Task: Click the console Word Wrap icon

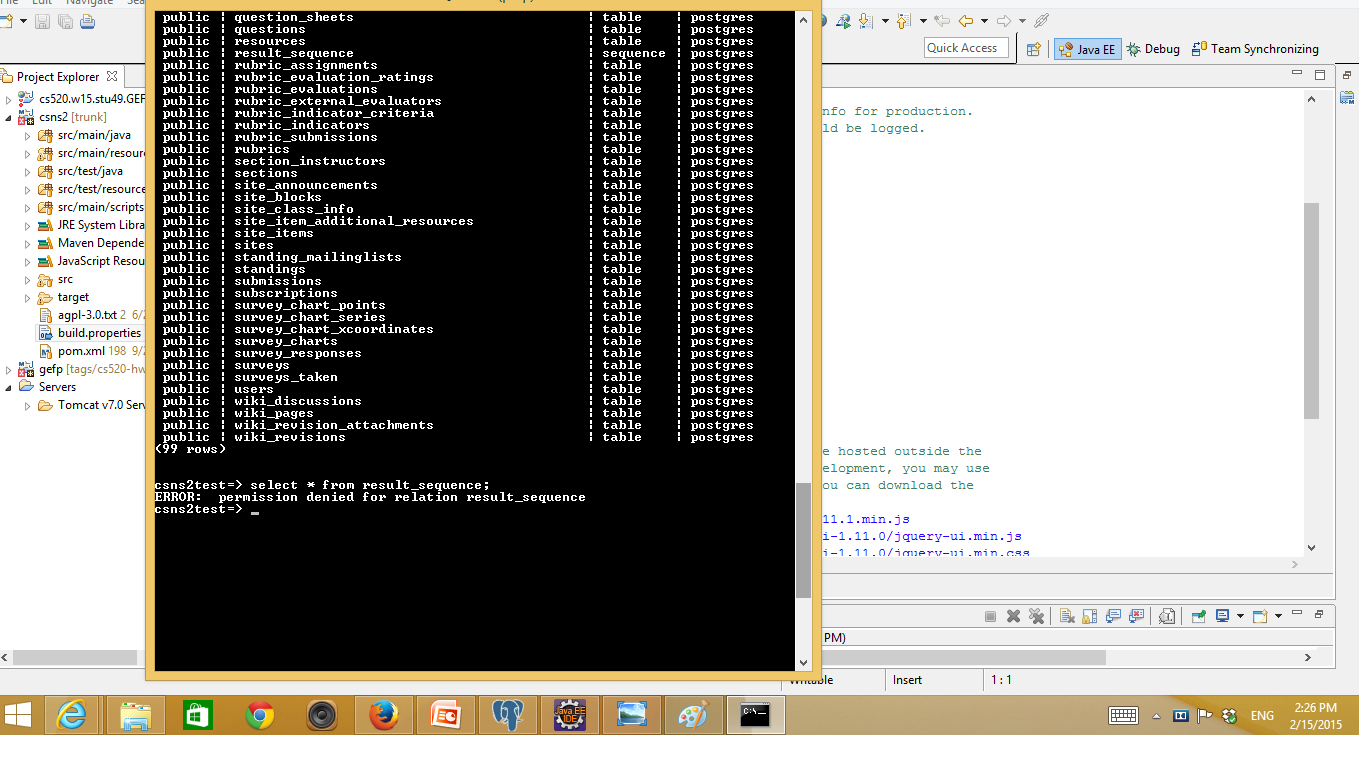Action: click(x=1167, y=616)
